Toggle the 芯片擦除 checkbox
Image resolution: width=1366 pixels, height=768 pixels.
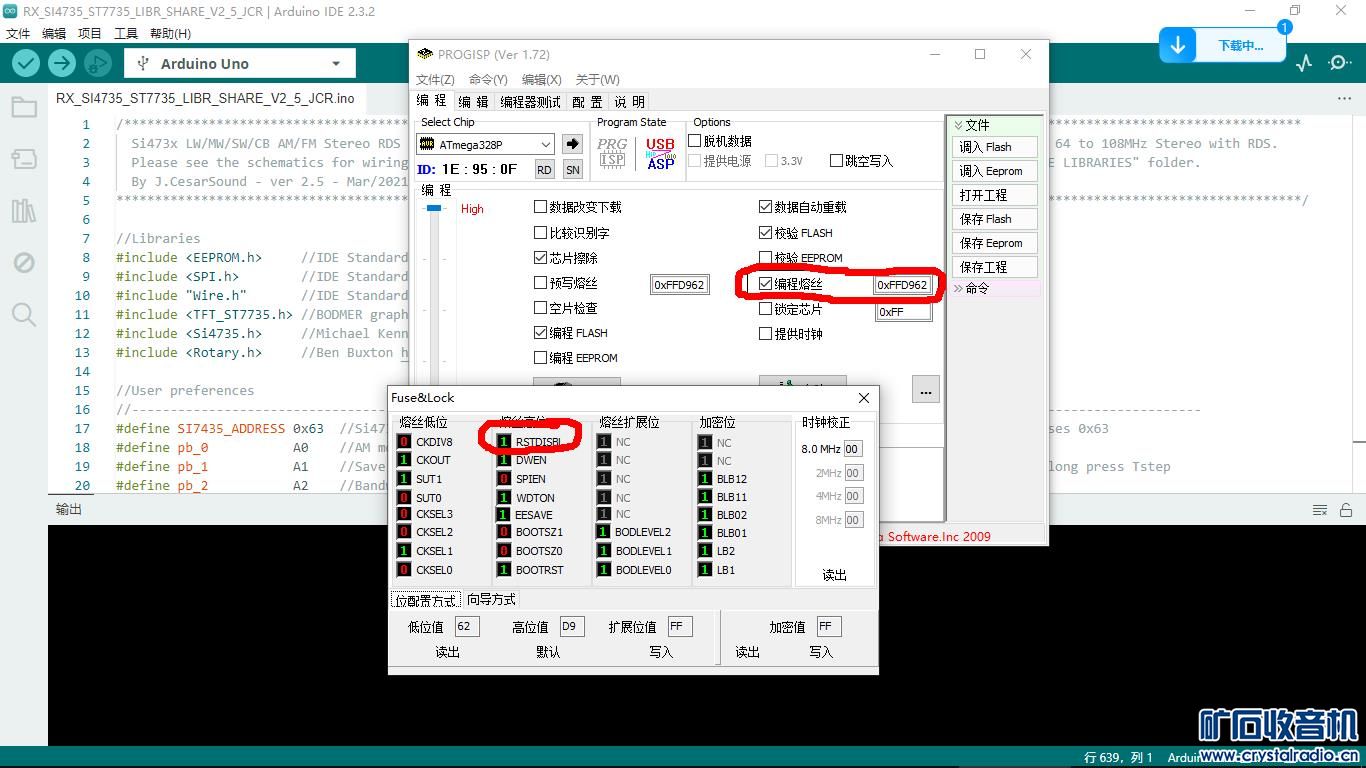541,257
